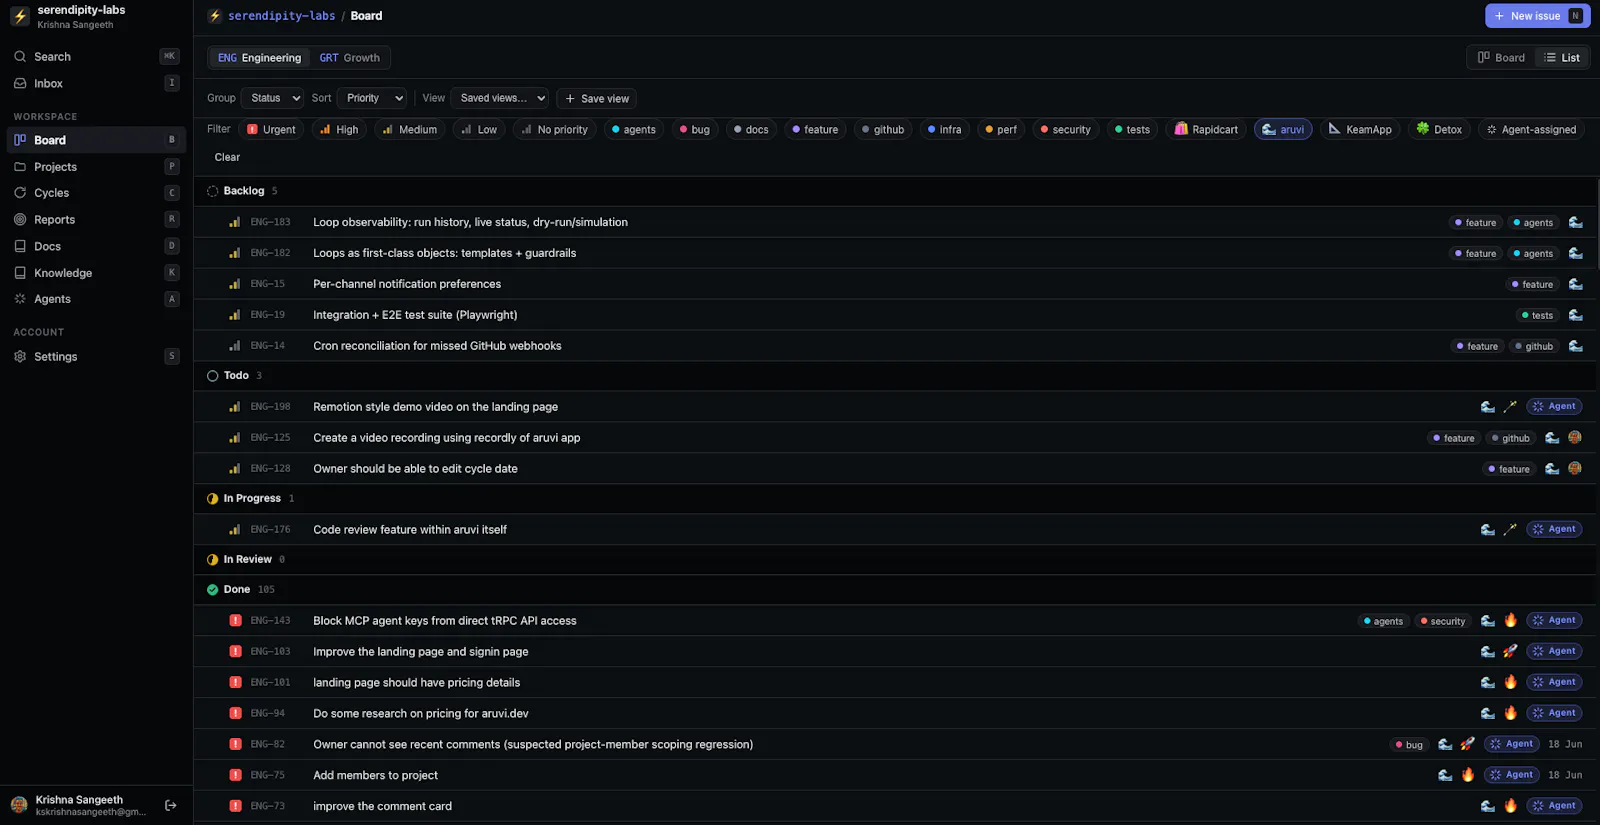
Task: Toggle the Agent-assigned filter
Action: click(x=1531, y=130)
